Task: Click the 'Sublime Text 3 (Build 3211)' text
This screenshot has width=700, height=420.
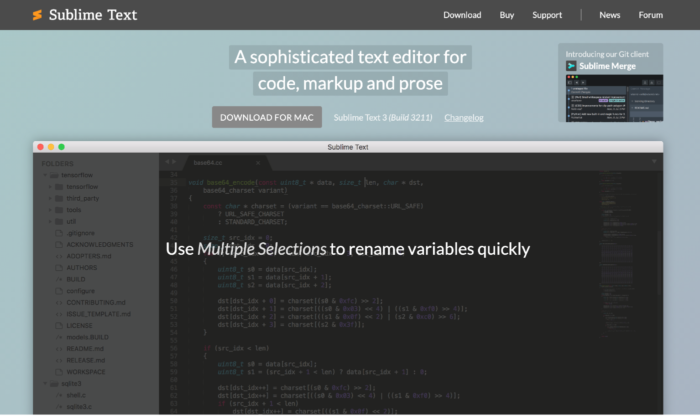Action: coord(383,118)
